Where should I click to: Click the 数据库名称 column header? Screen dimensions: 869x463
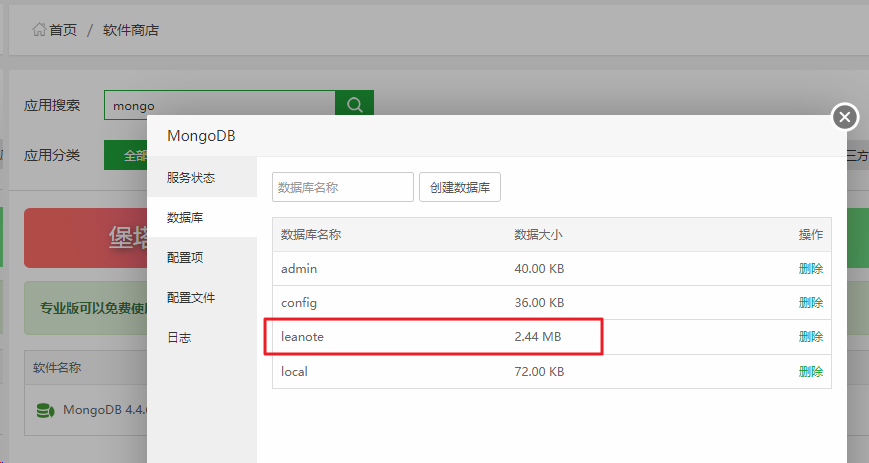tap(311, 235)
